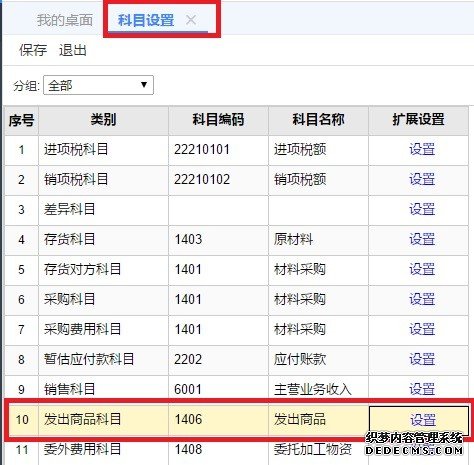
Task: Click the empty code cell of 差异科目
Action: 218,210
